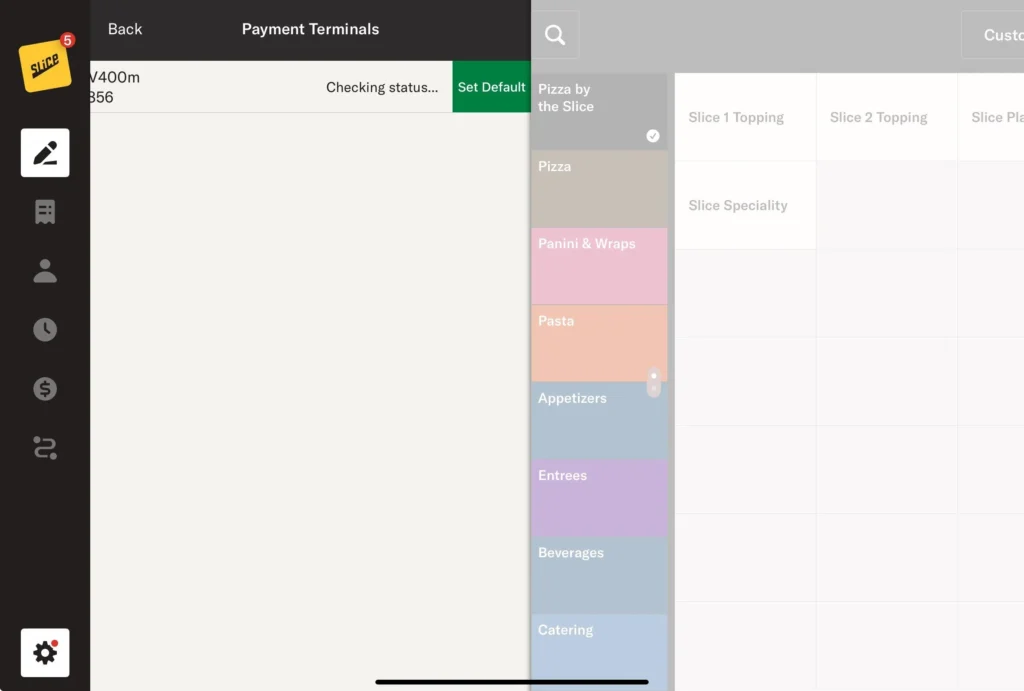The height and width of the screenshot is (691, 1024).
Task: Go back from Payment Terminals
Action: pos(125,29)
